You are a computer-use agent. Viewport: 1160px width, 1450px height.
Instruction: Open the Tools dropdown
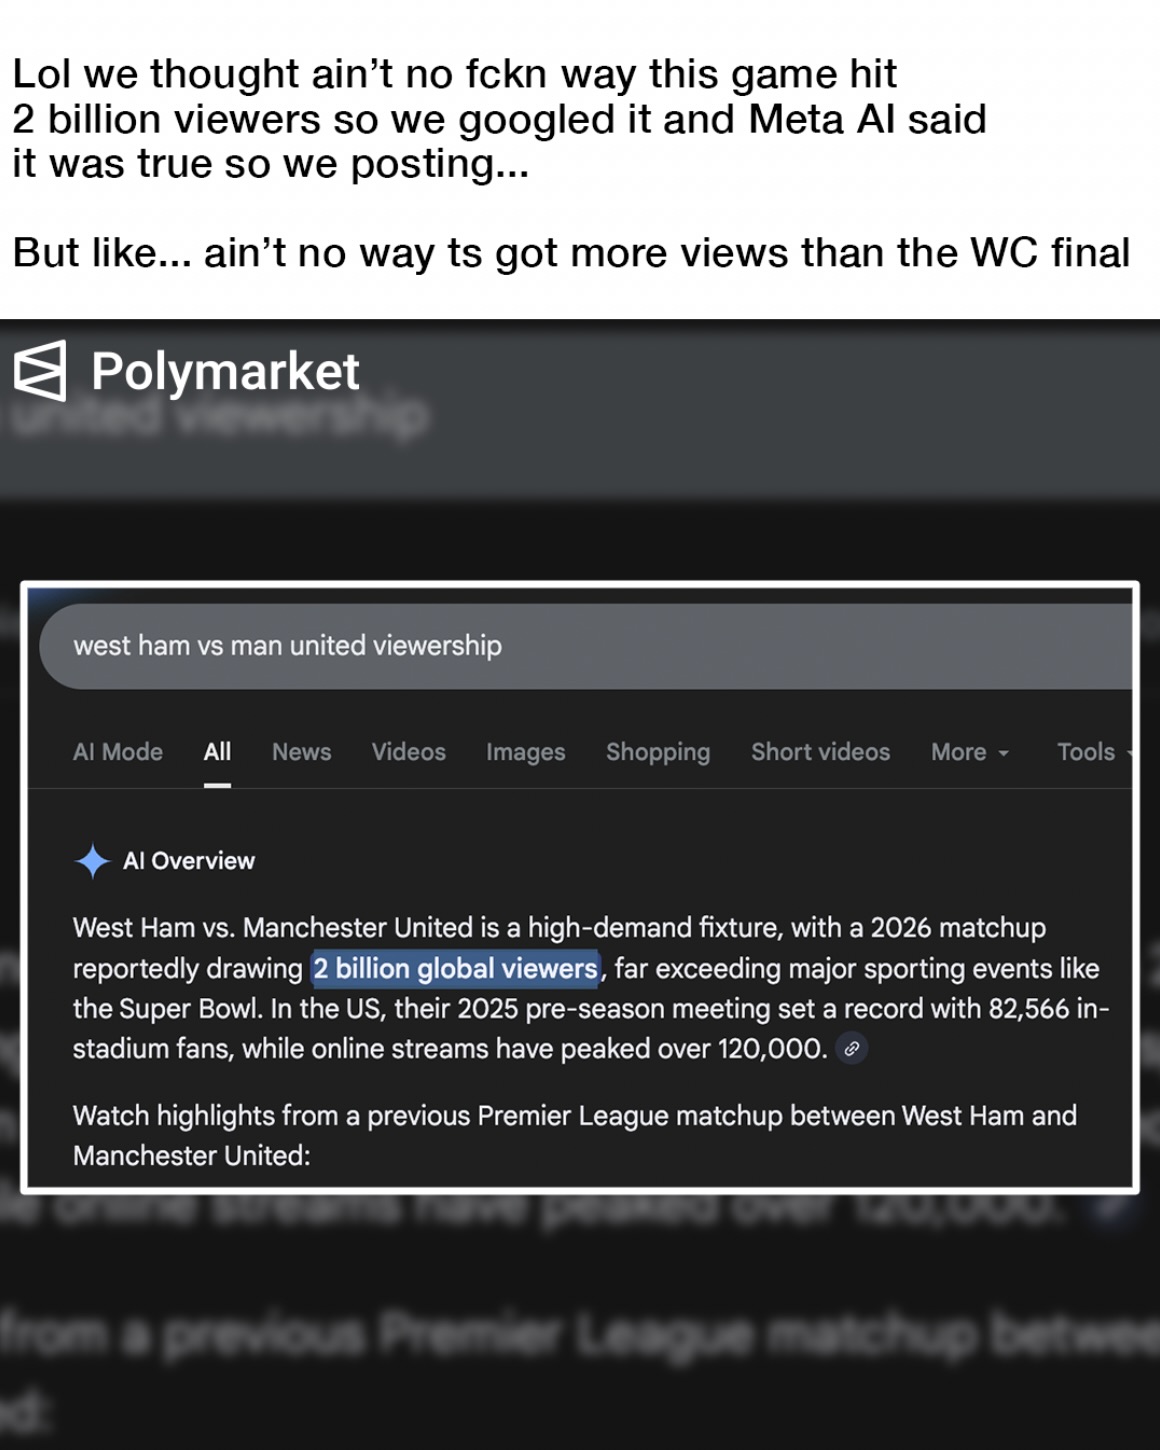click(1090, 752)
